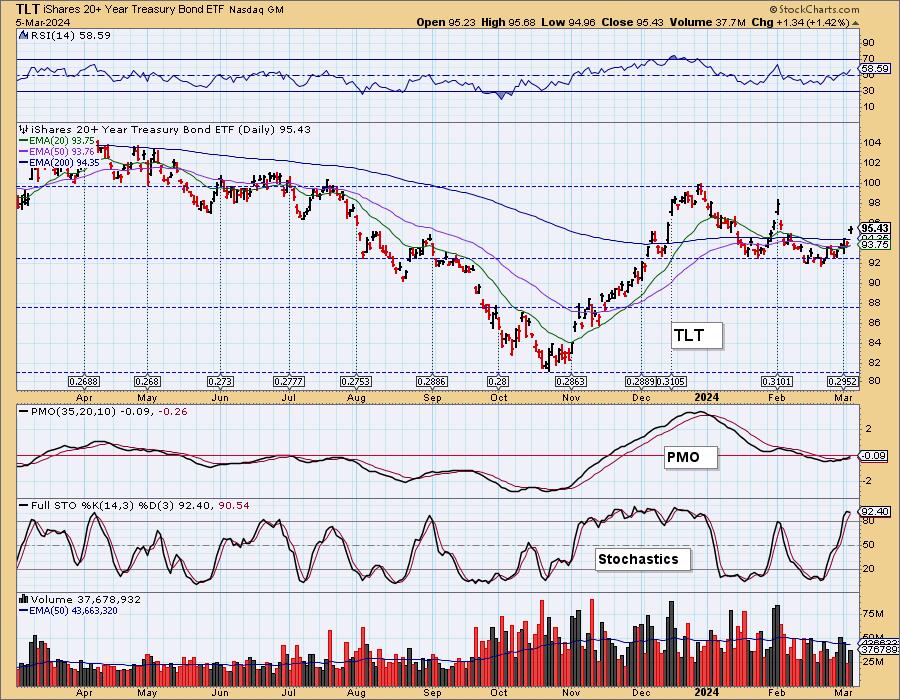Viewport: 900px width, 700px height.
Task: Click the 95.43 last price flag
Action: [875, 228]
